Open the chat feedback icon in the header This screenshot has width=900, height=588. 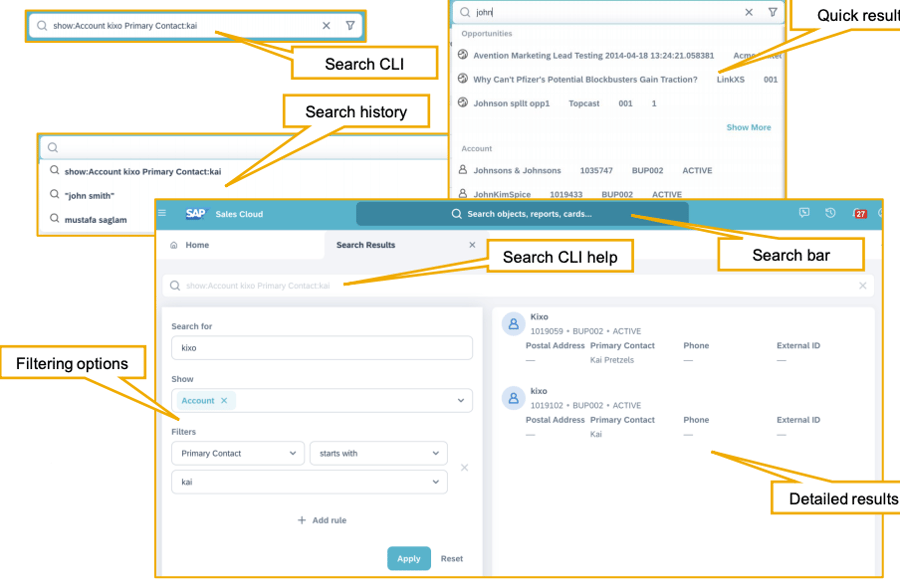click(804, 213)
